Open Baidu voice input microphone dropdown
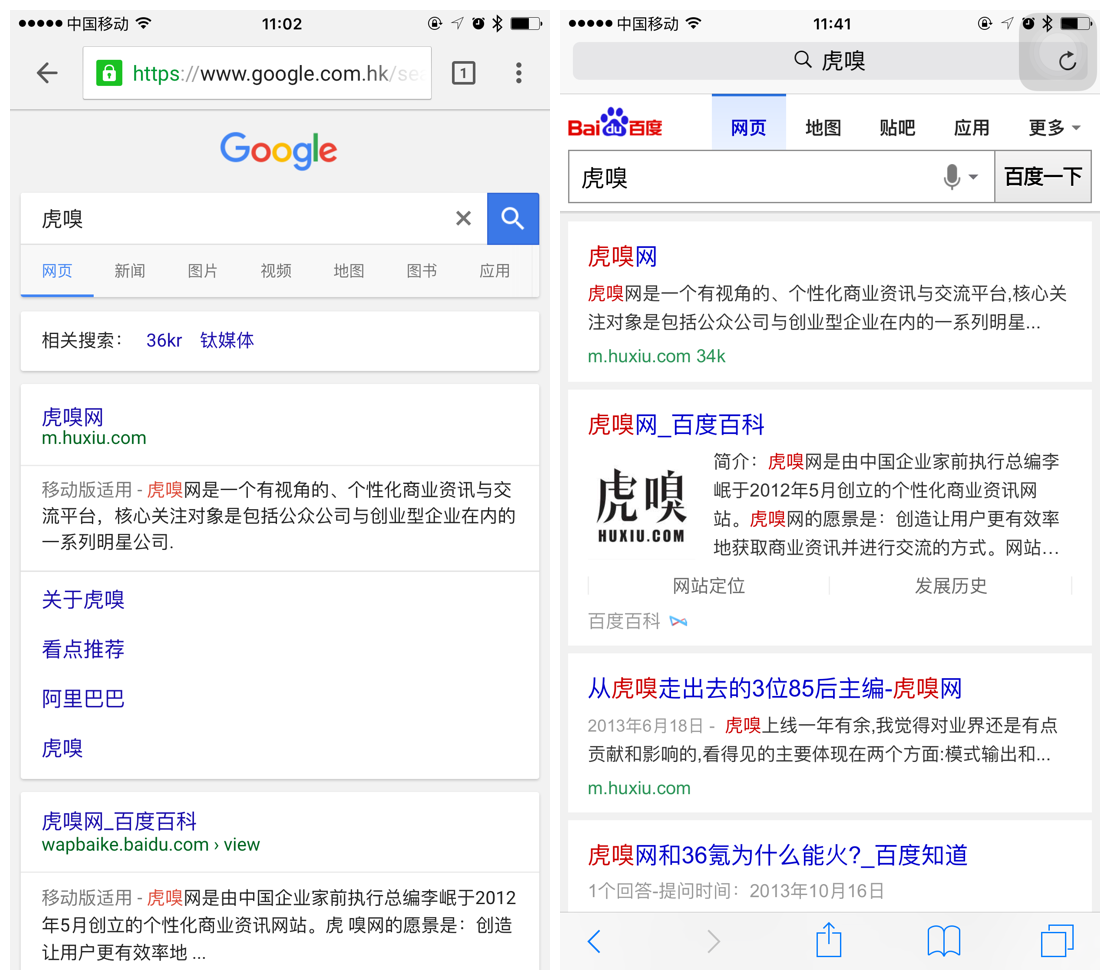The width and height of the screenshot is (1110, 980). pos(960,177)
